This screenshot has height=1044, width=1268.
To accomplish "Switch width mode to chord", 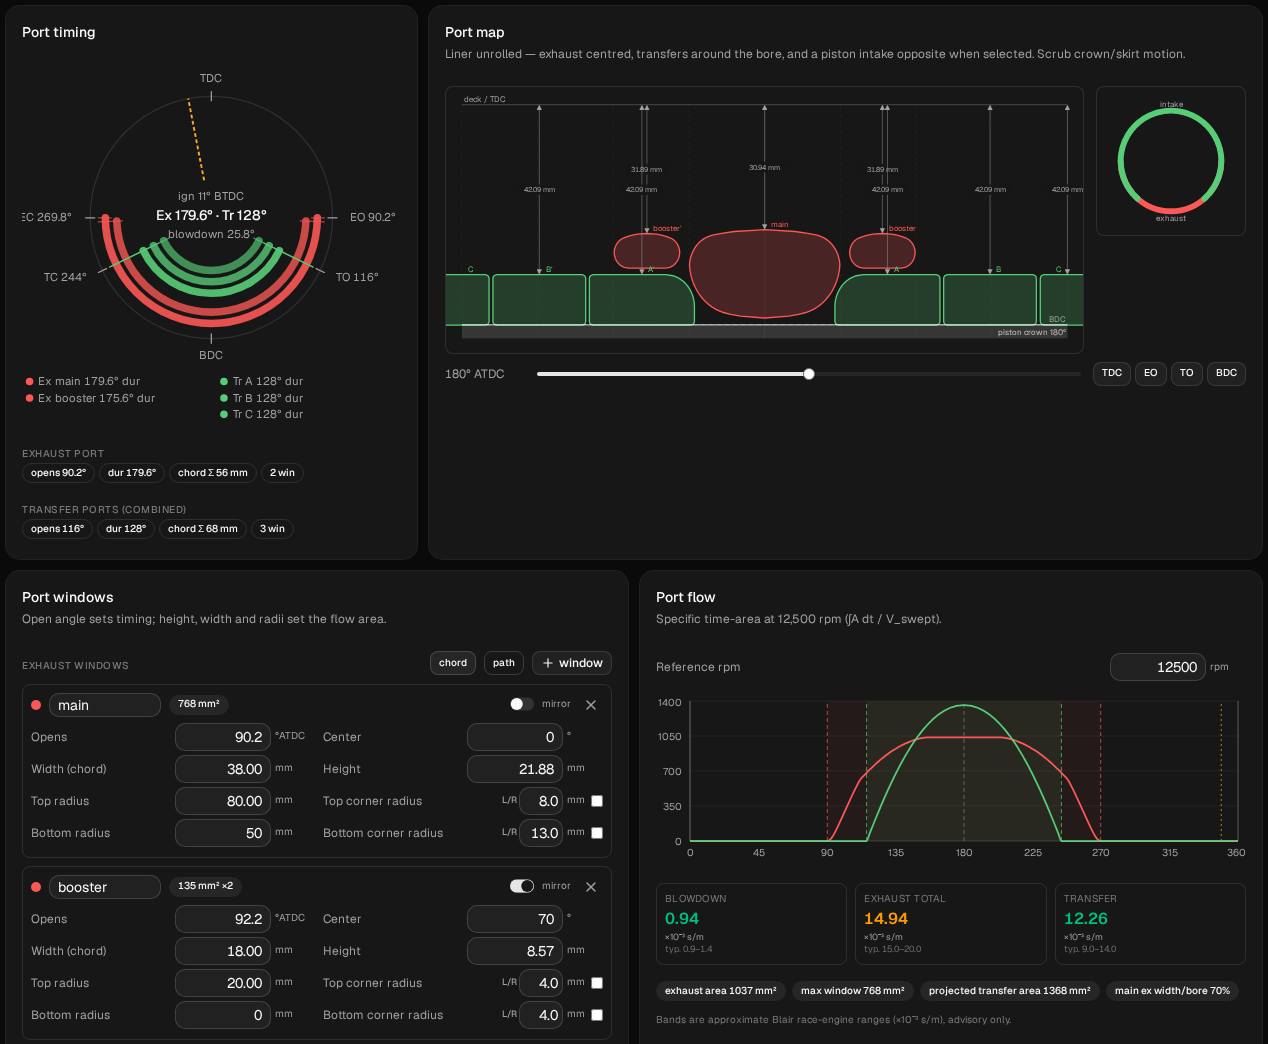I will [453, 663].
